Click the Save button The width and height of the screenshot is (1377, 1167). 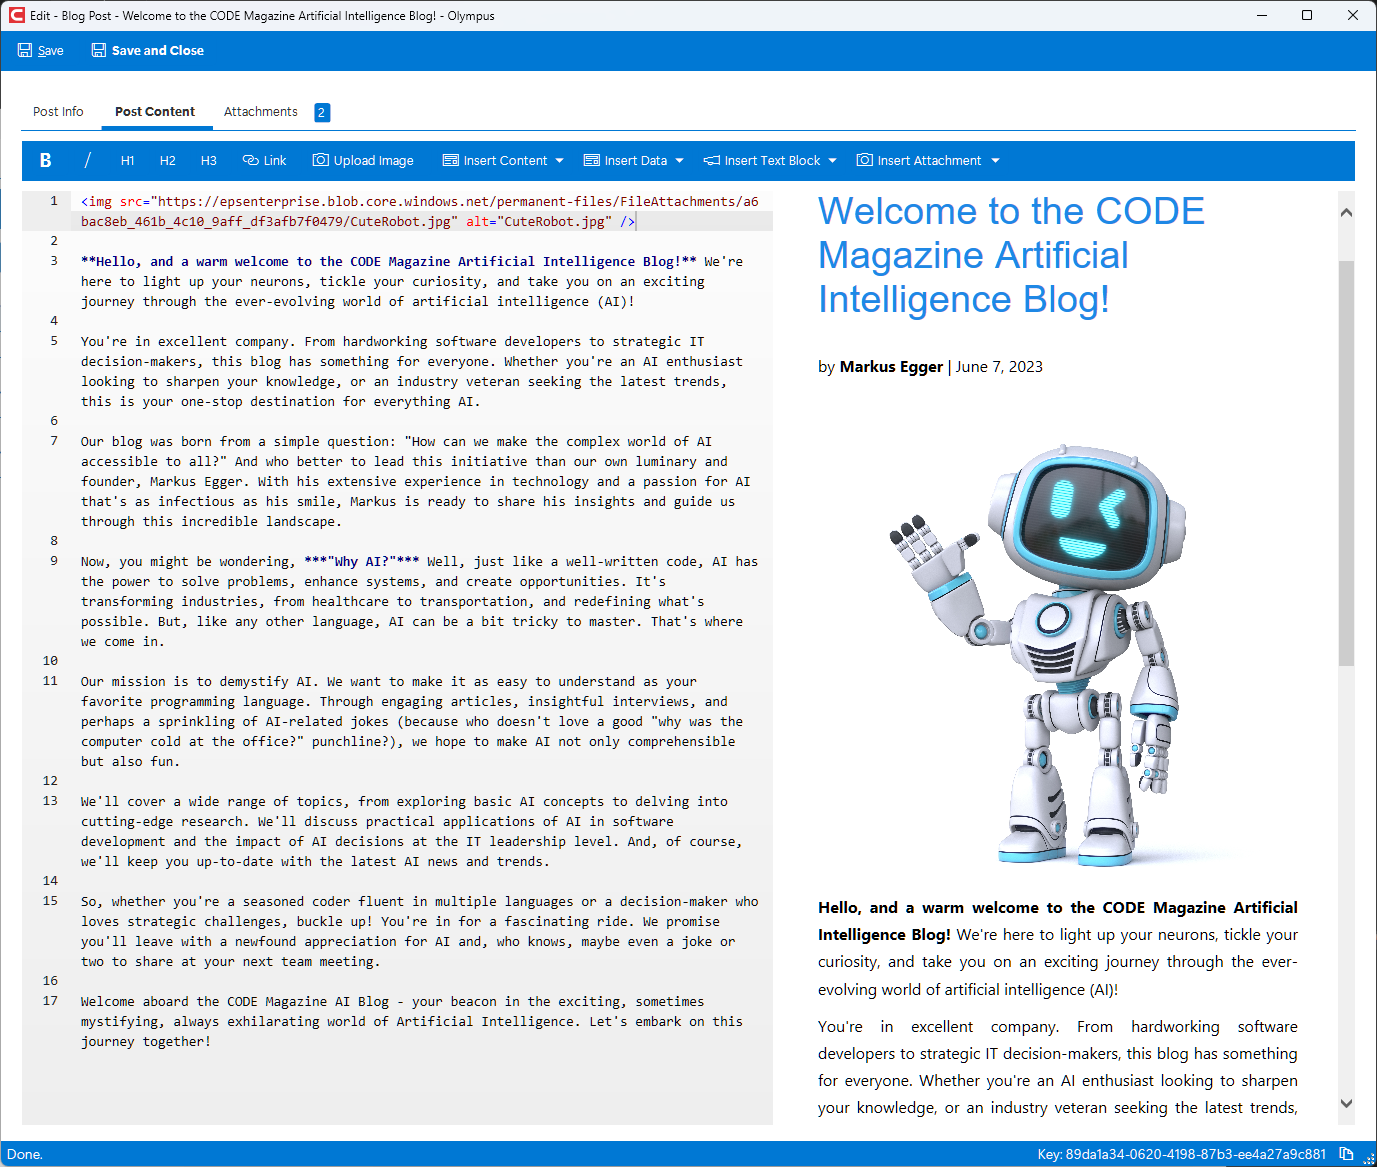click(41, 51)
